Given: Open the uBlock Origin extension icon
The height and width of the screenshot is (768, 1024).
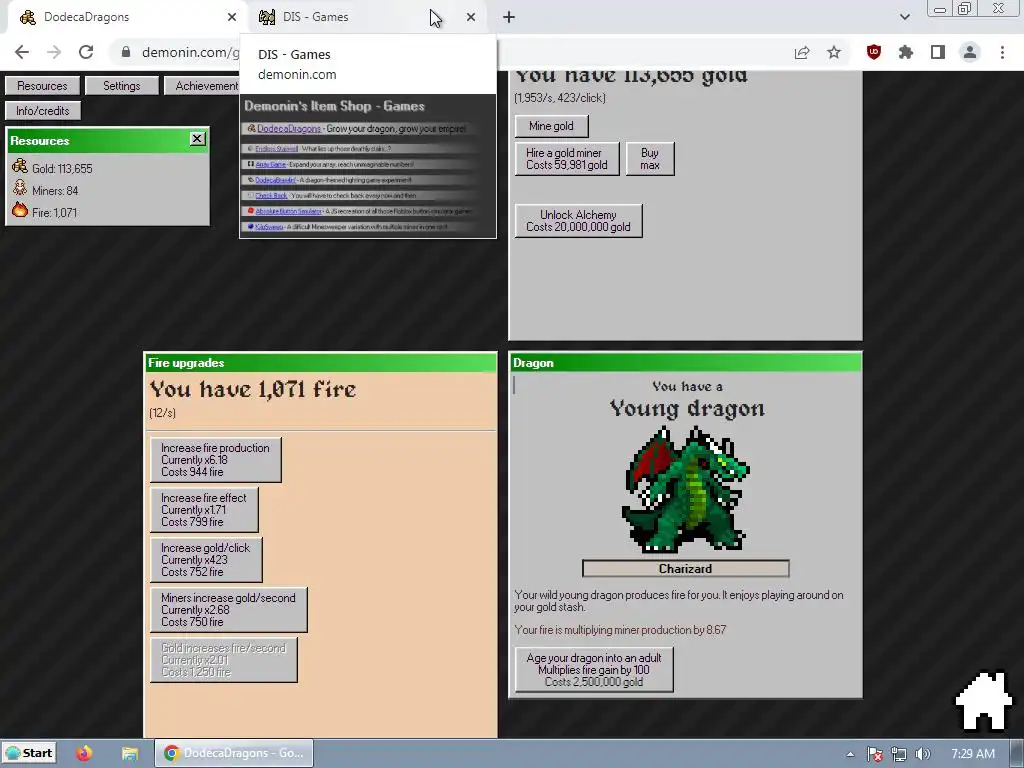Looking at the screenshot, I should tap(874, 52).
